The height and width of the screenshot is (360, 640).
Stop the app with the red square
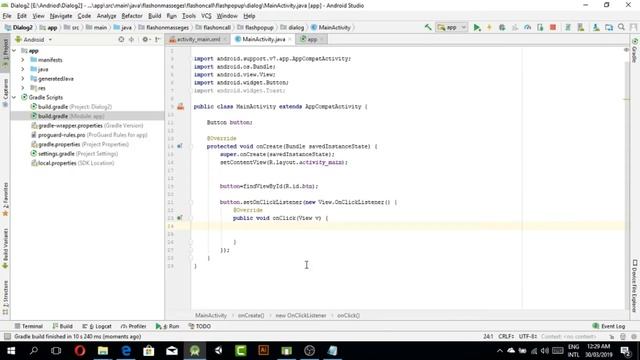pos(553,27)
